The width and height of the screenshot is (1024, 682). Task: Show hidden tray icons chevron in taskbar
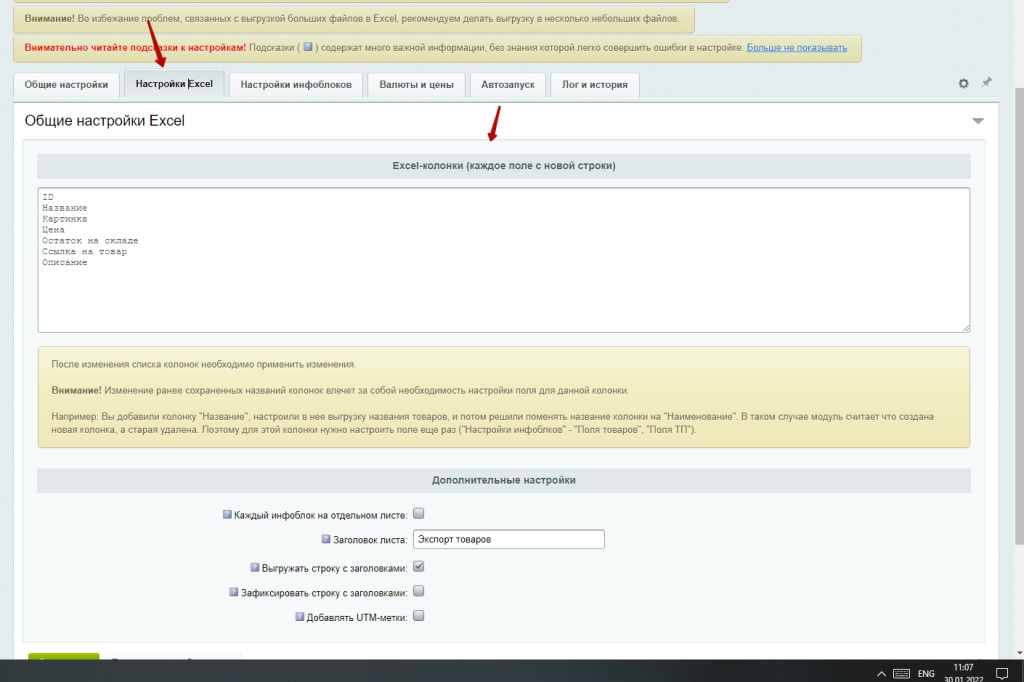881,674
